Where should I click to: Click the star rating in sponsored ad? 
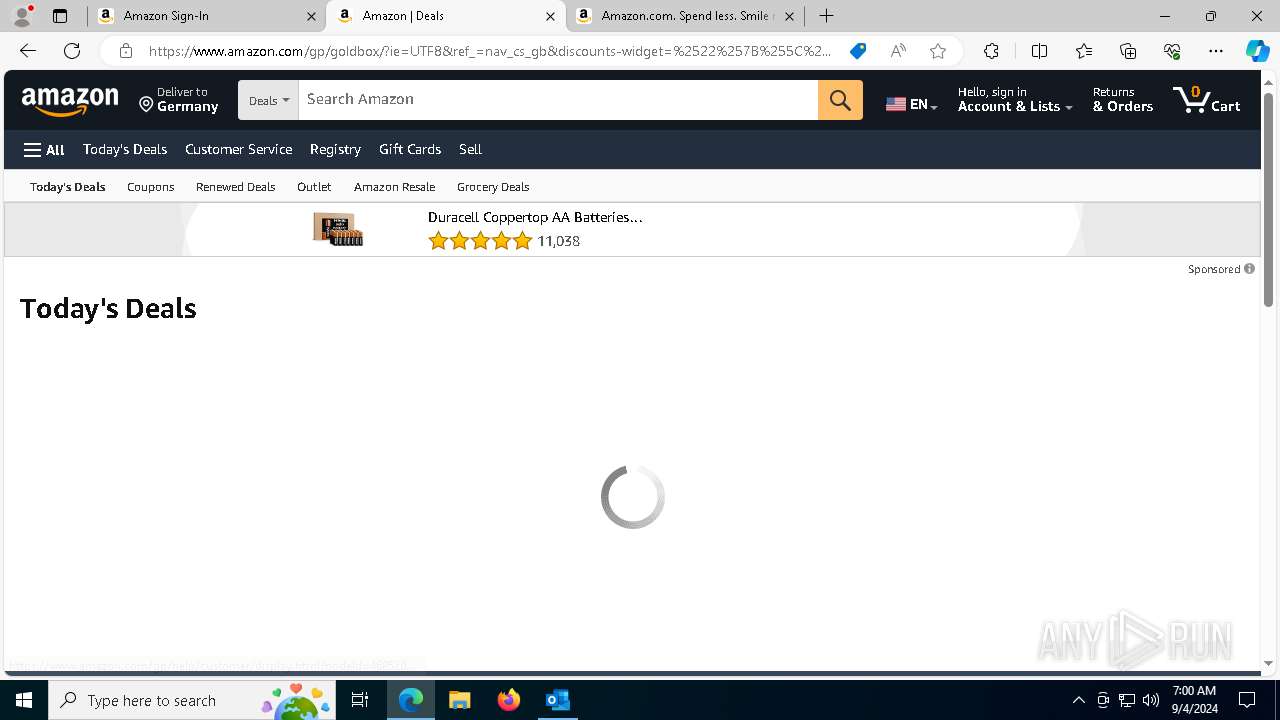click(x=480, y=241)
